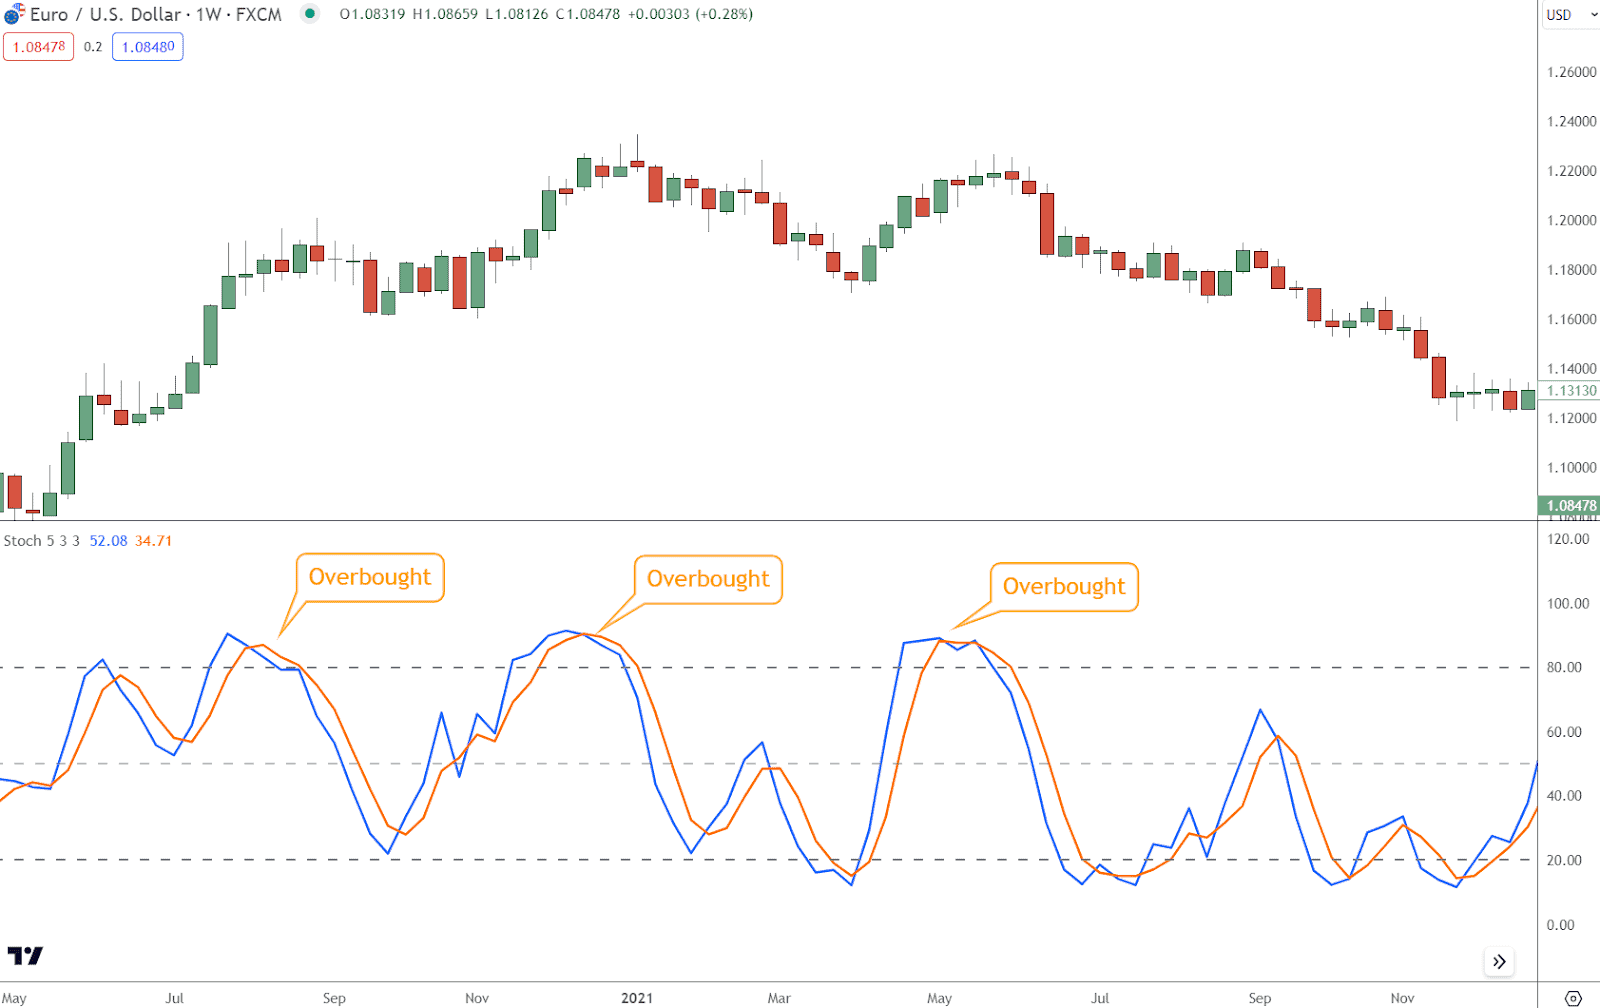Image resolution: width=1600 pixels, height=1008 pixels.
Task: Click 1.20000 on the price scale
Action: tap(1571, 220)
